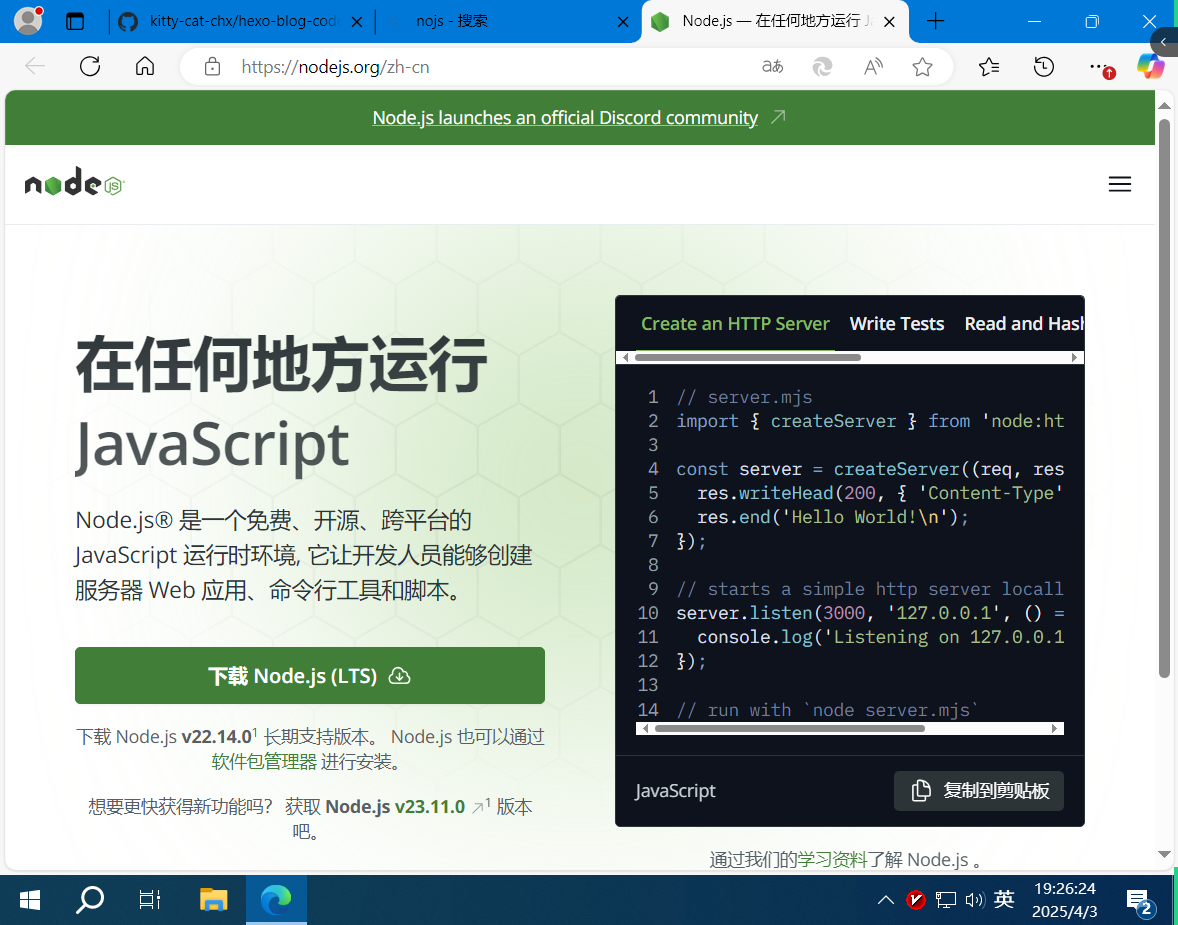Click the Microsoft Edge taskbar icon
Image resolution: width=1178 pixels, height=925 pixels.
(x=276, y=899)
